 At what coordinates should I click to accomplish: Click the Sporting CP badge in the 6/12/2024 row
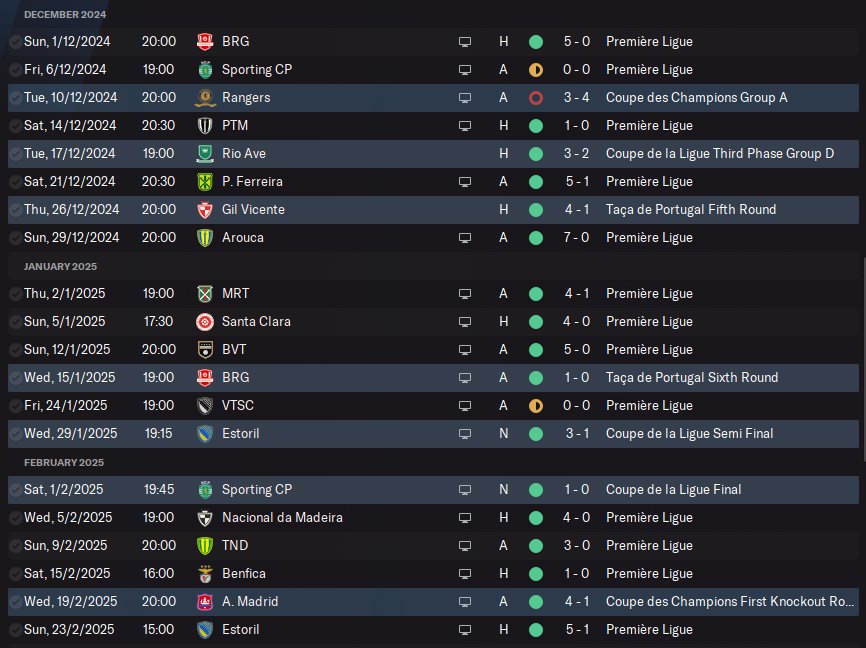(x=204, y=70)
